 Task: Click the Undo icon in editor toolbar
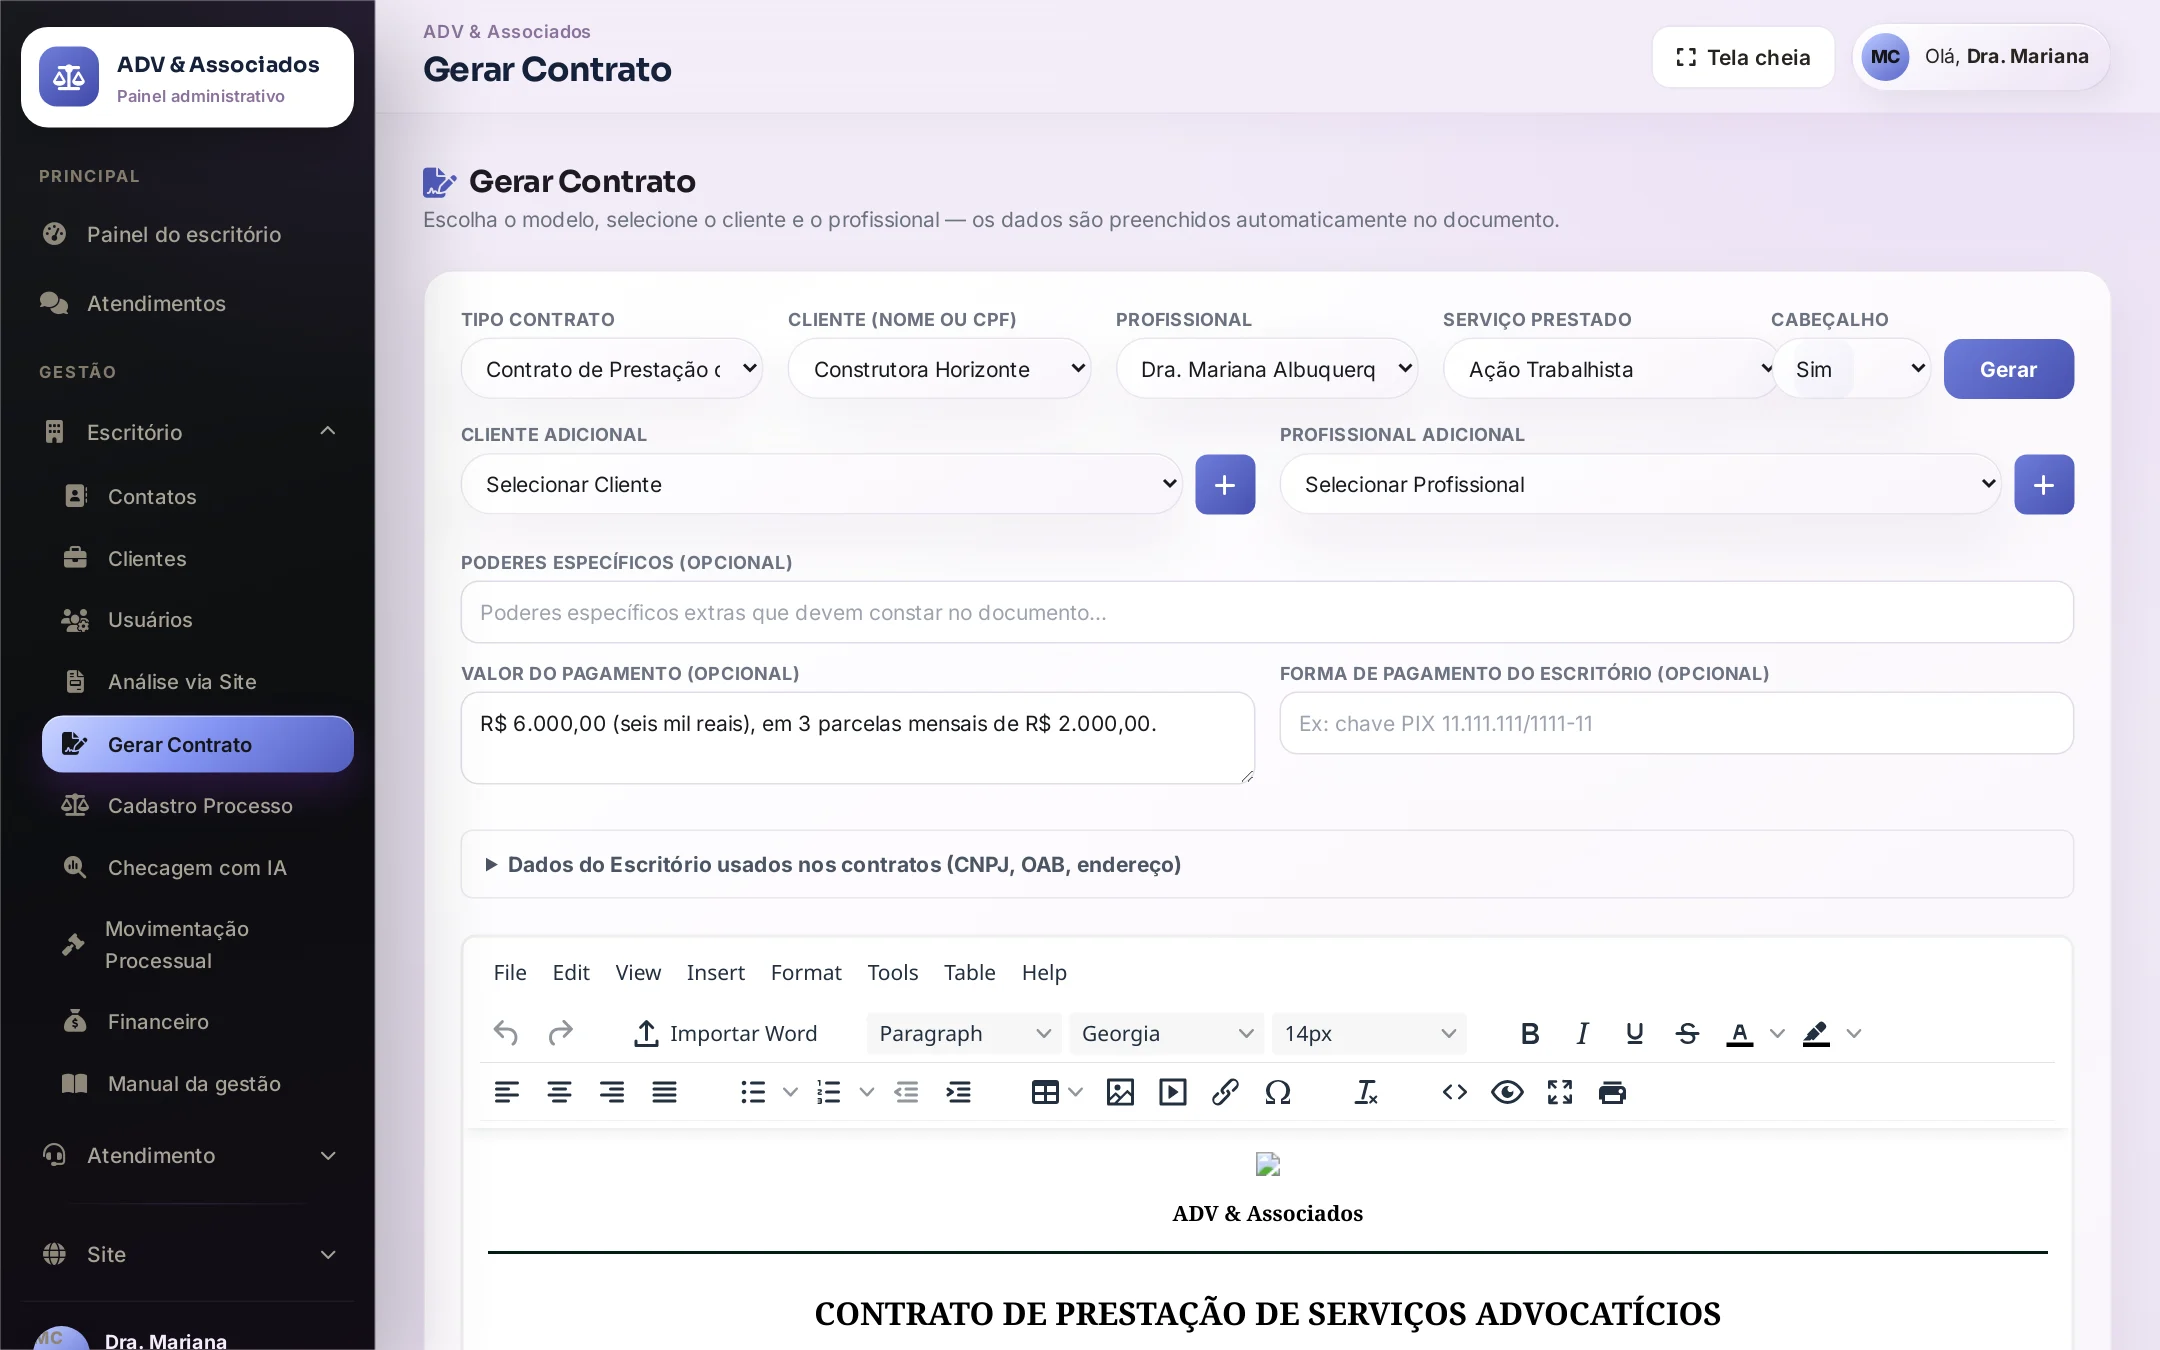click(506, 1033)
